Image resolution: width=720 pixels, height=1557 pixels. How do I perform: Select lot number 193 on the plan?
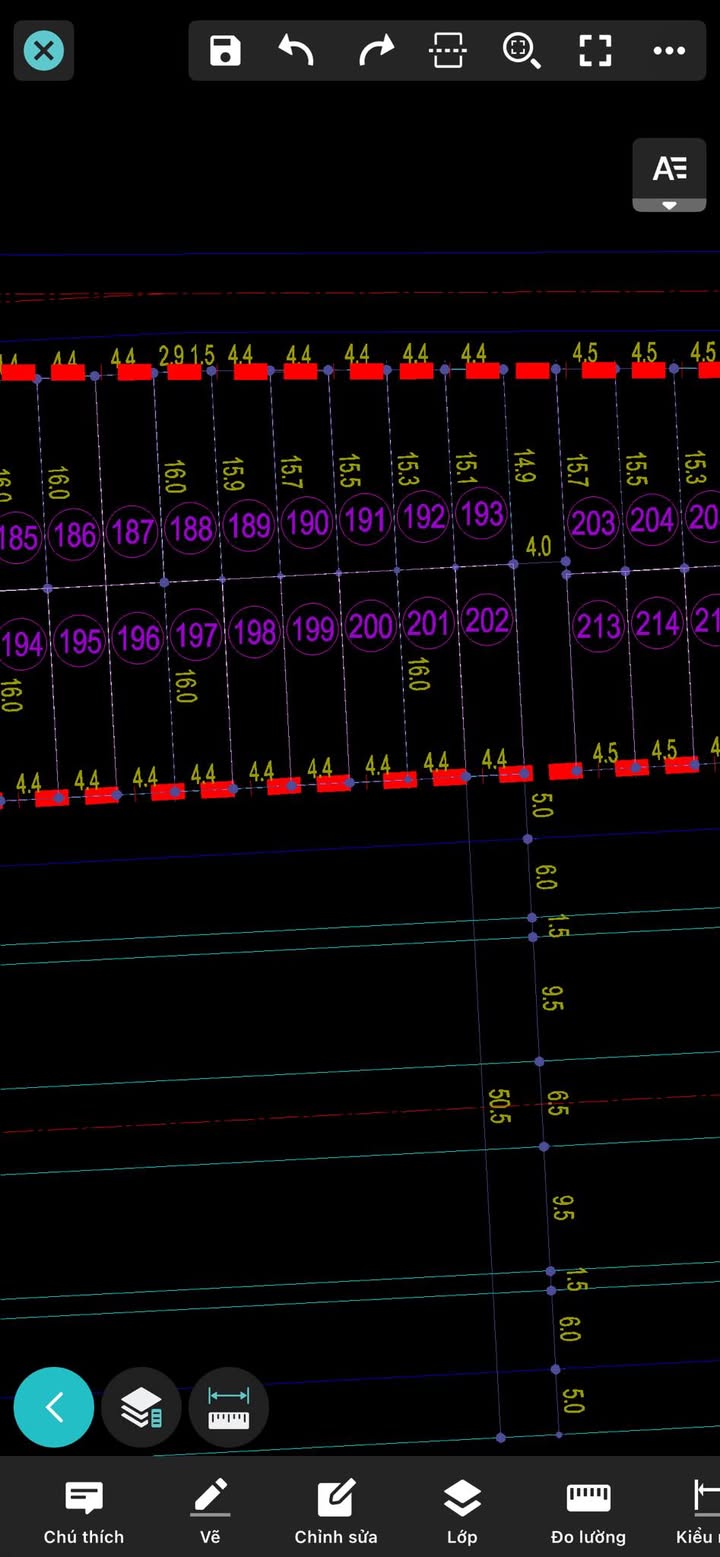pos(482,514)
